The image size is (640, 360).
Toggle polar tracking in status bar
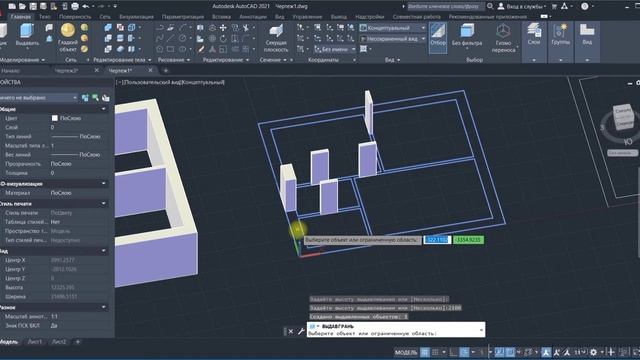(464, 352)
